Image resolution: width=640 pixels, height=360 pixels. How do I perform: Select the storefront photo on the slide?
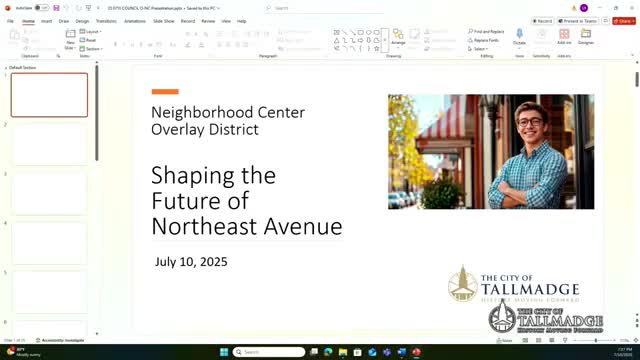(x=491, y=152)
